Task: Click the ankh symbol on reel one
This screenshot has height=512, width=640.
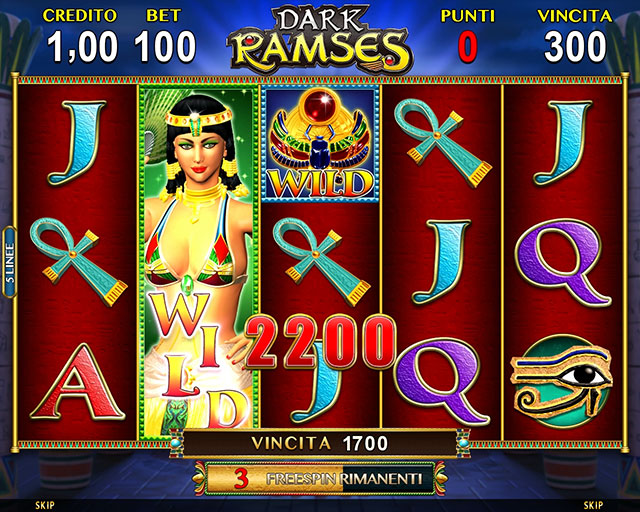Action: (78, 261)
